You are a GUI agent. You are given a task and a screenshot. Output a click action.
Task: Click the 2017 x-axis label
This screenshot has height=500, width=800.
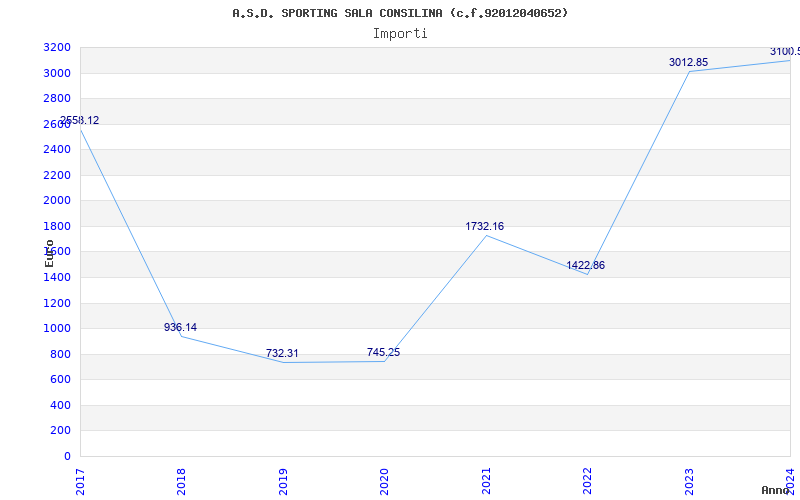tap(80, 482)
